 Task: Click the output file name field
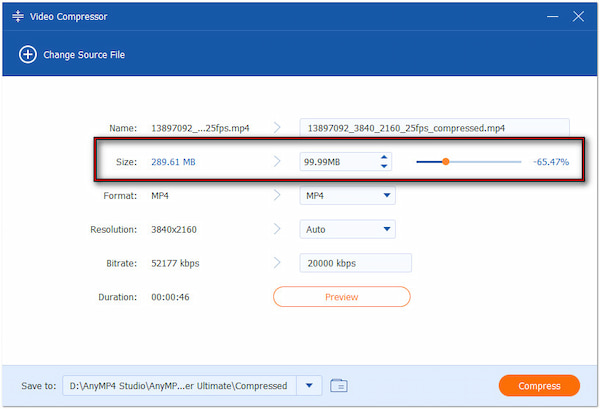point(434,128)
